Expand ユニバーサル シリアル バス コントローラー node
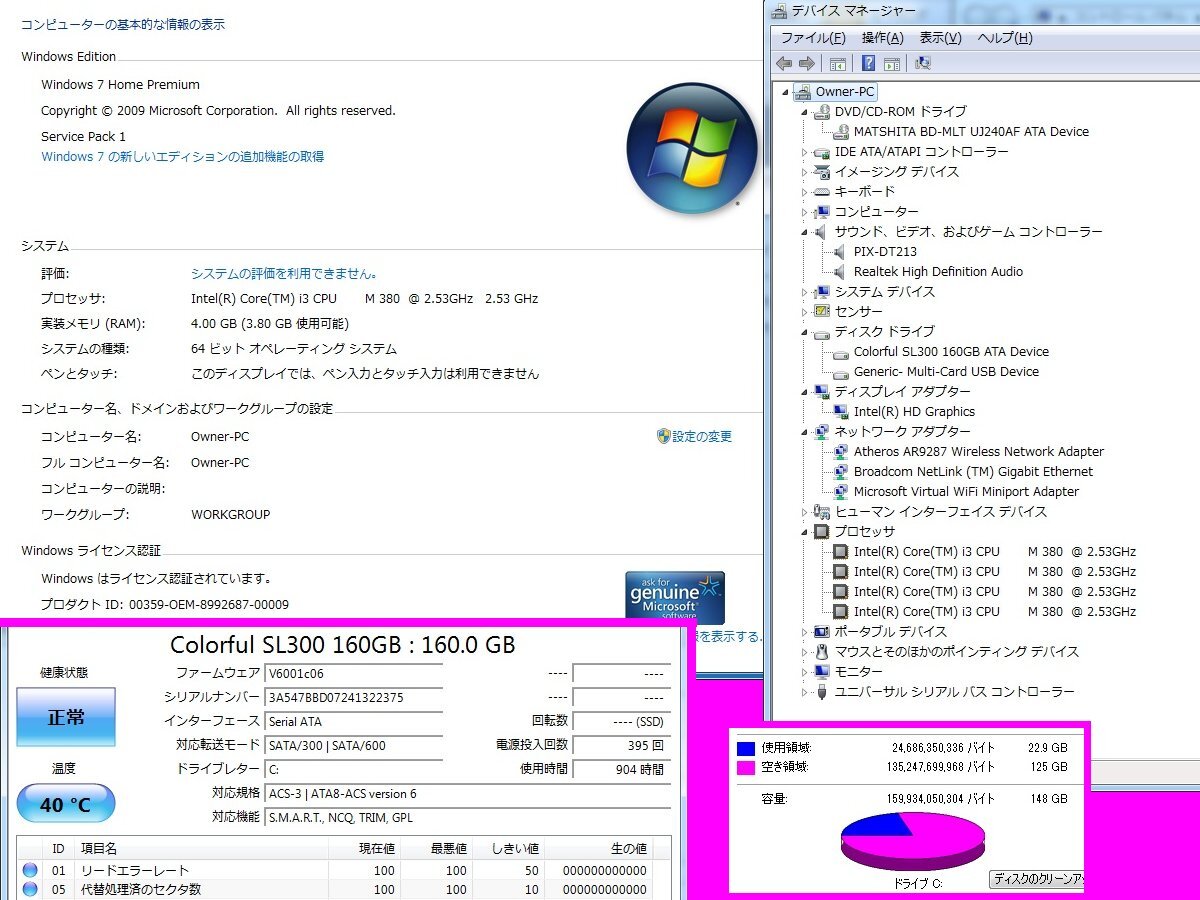Viewport: 1200px width, 900px height. [x=805, y=692]
